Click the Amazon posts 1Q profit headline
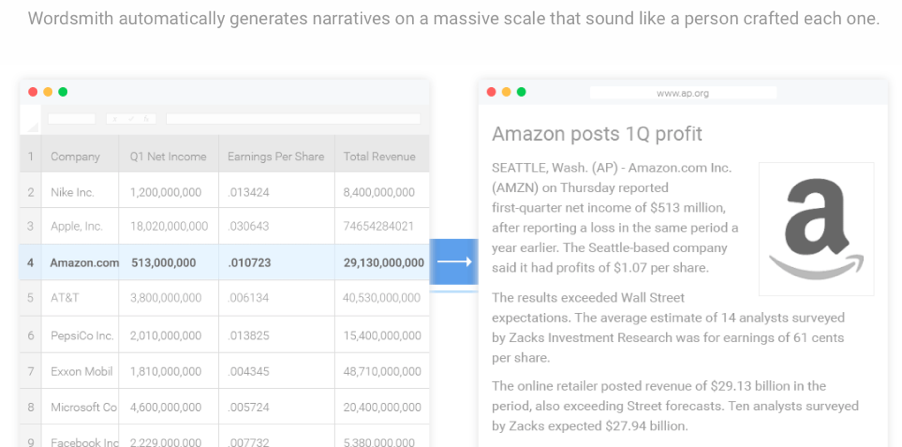The image size is (902, 447). 597,134
